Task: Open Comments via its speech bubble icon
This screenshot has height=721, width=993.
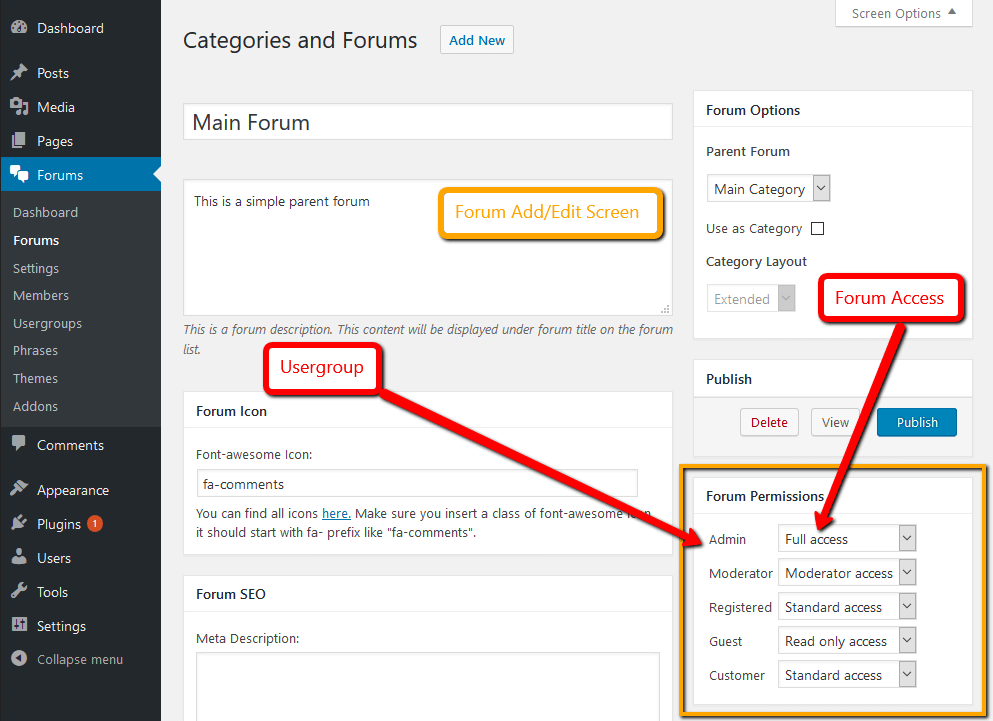Action: pos(20,444)
